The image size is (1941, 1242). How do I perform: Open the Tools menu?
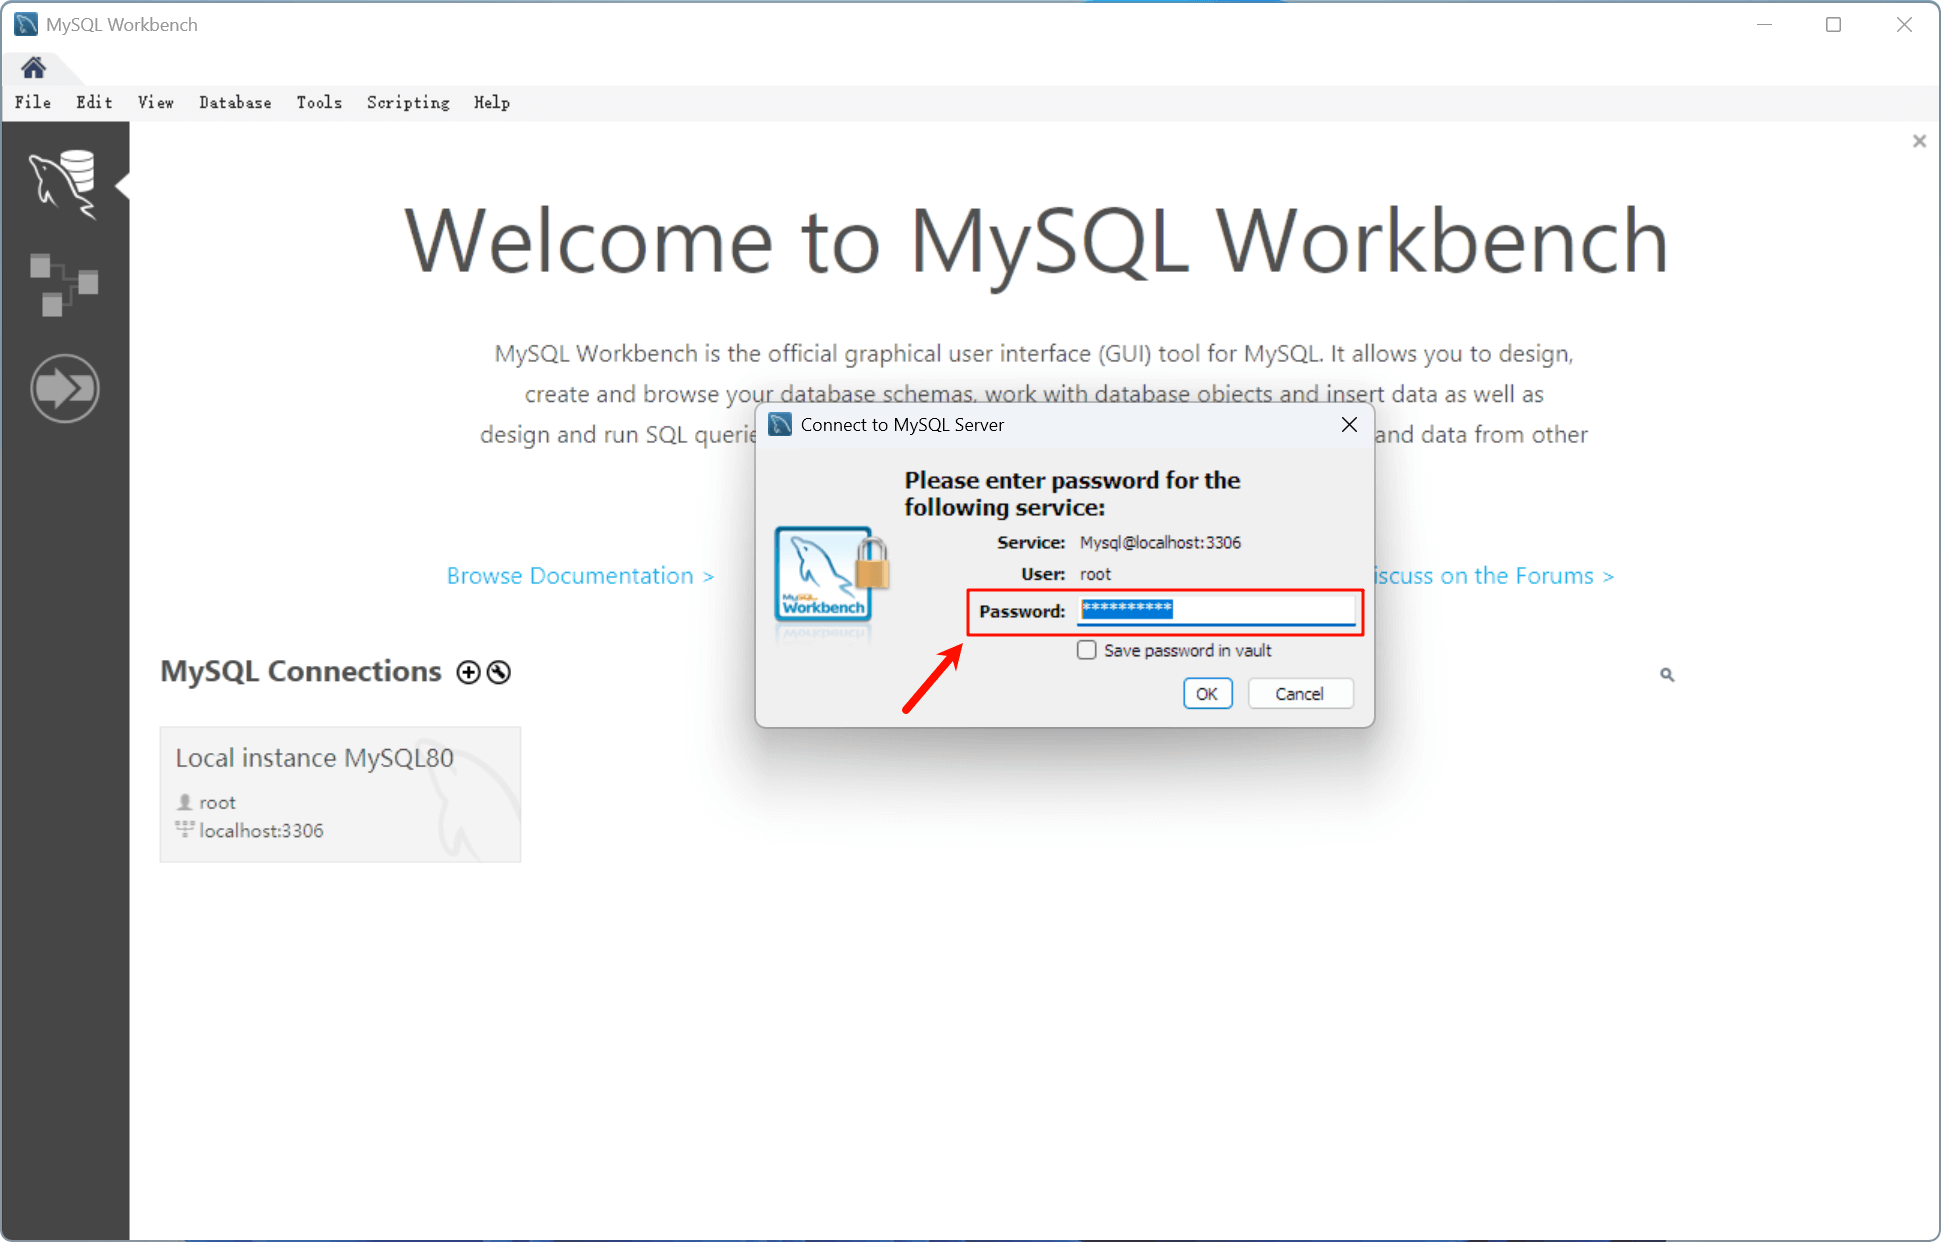(319, 102)
